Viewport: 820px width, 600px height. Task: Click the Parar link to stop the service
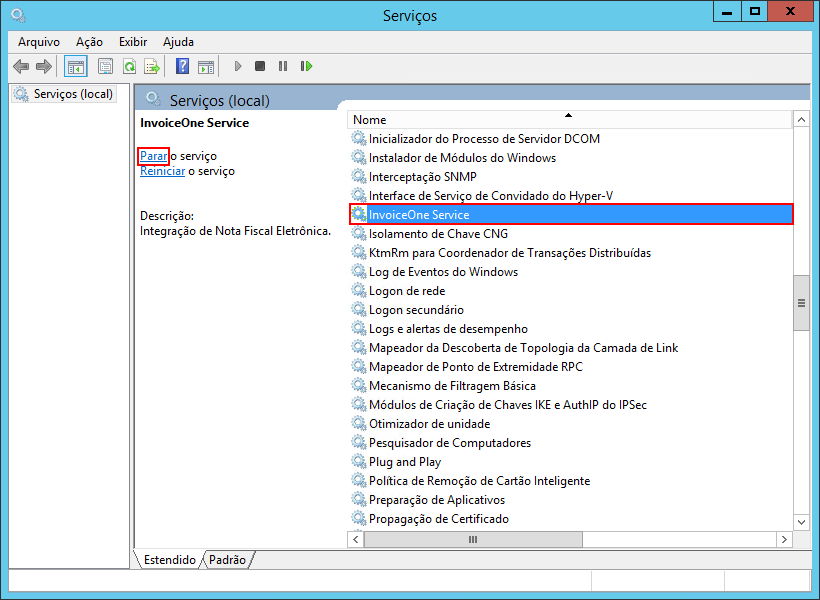click(x=154, y=156)
